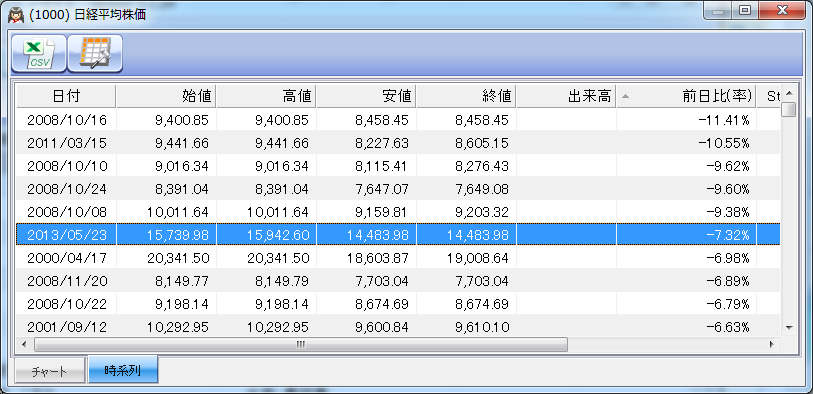Select the row dated 2008/10/22

click(x=398, y=303)
